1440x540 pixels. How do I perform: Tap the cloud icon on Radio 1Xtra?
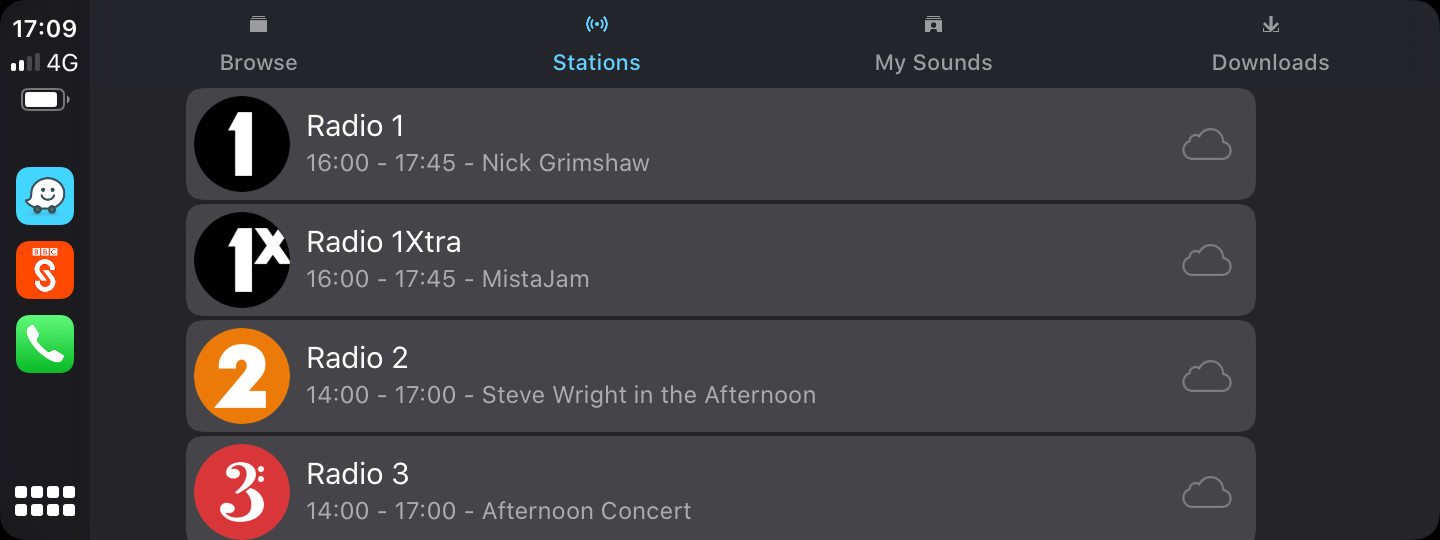point(1206,261)
